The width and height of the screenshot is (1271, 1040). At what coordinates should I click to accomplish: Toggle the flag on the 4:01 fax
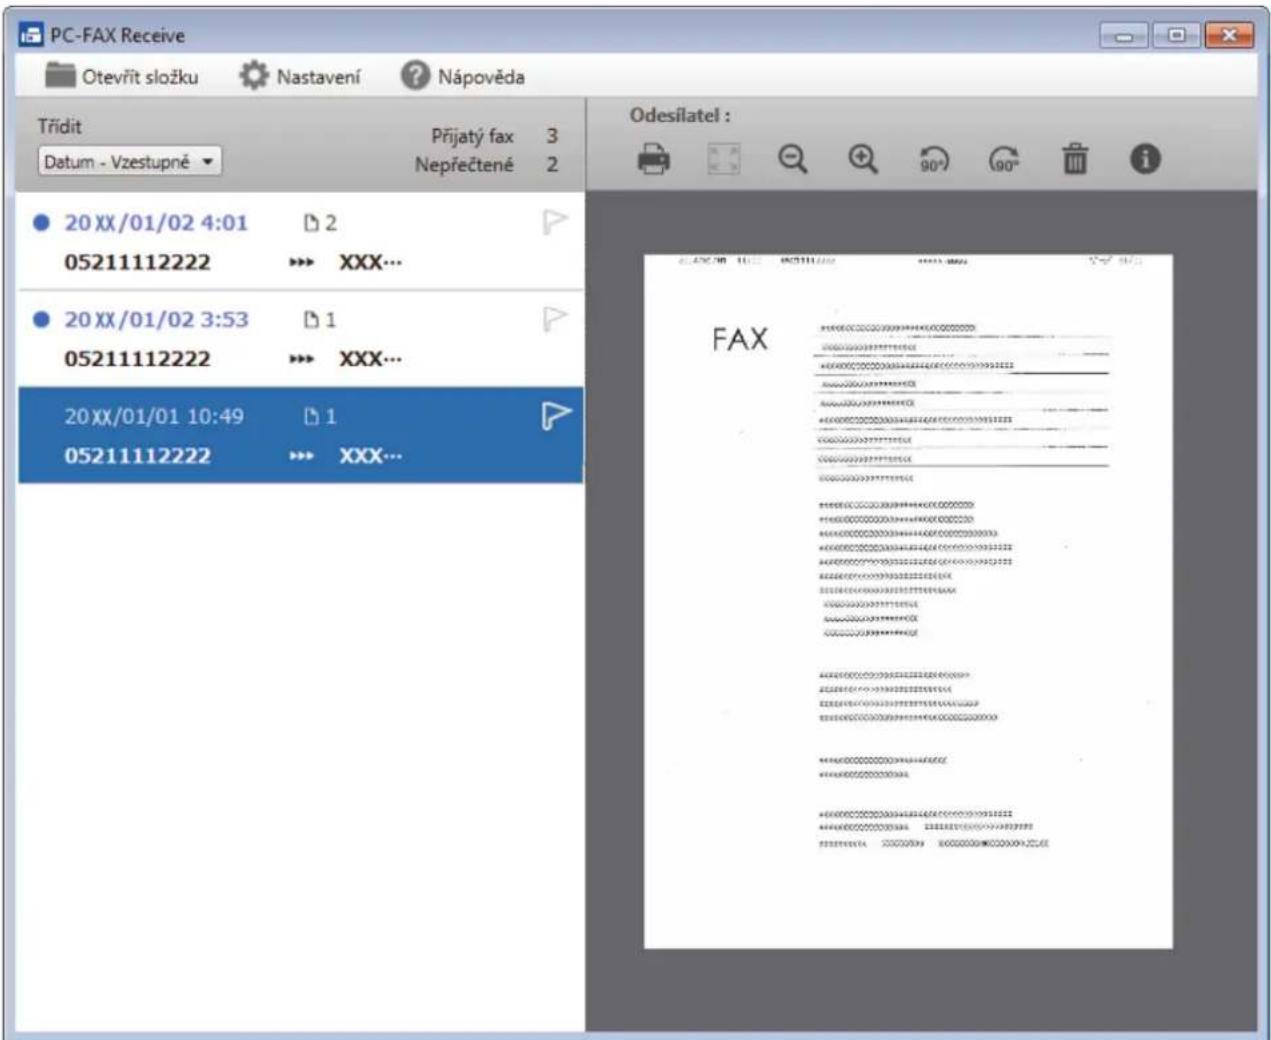[x=555, y=221]
